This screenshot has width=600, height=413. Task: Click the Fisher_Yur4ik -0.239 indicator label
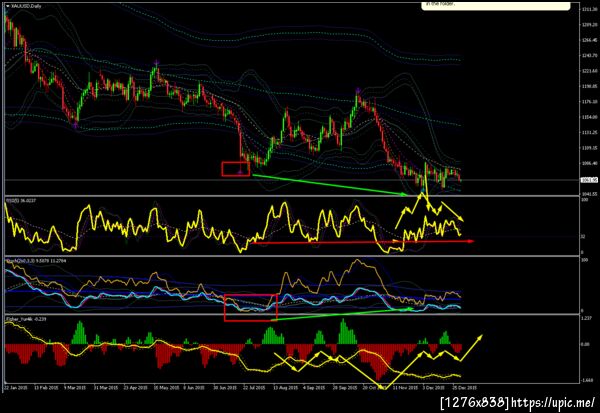[26, 318]
